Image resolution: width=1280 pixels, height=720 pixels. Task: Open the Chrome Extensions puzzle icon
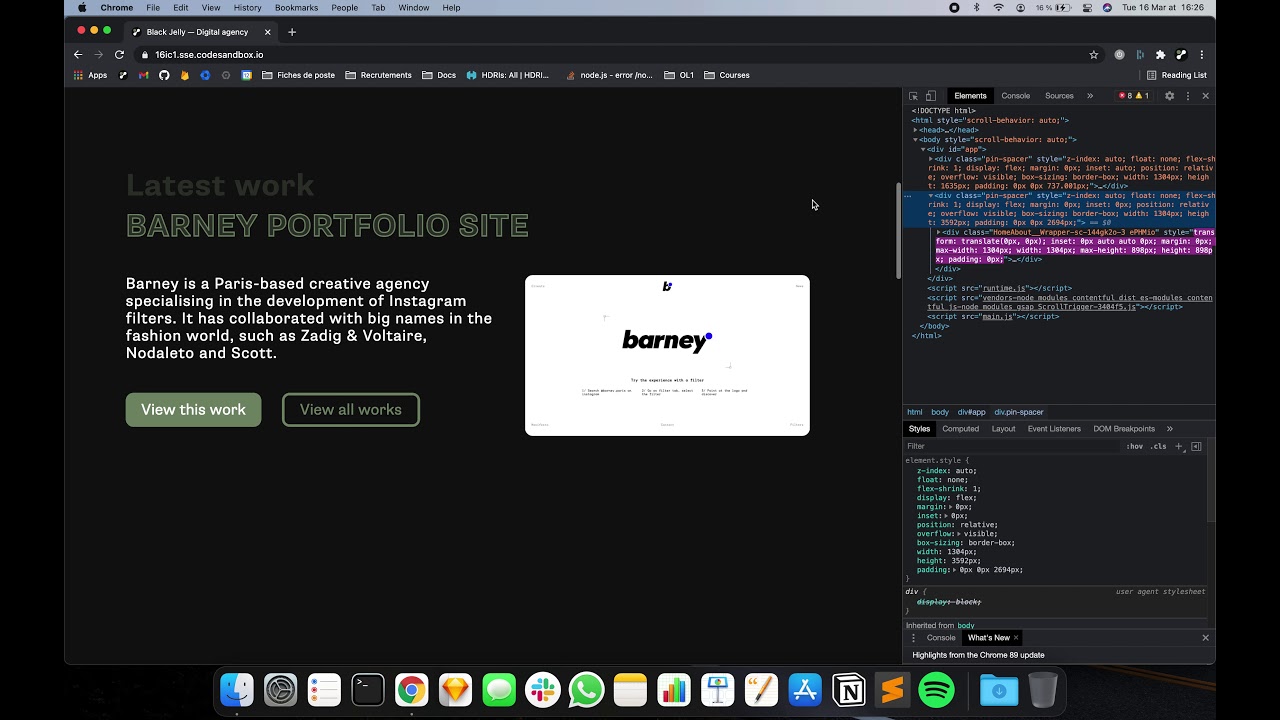click(x=1160, y=55)
